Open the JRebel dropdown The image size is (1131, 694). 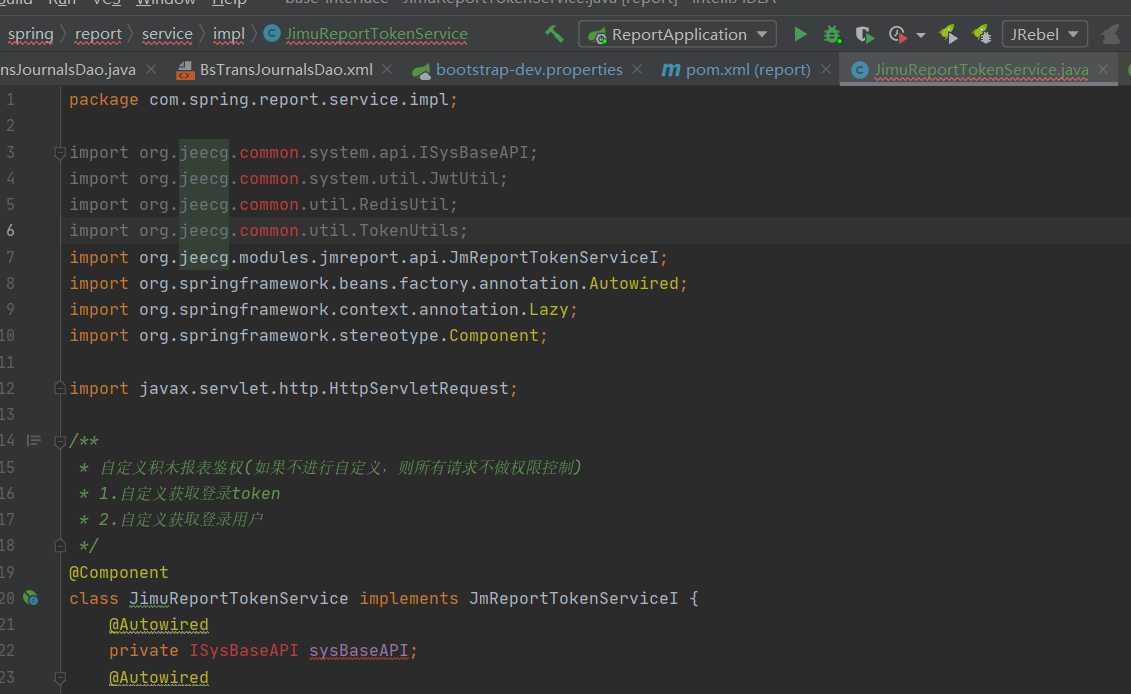click(1044, 34)
